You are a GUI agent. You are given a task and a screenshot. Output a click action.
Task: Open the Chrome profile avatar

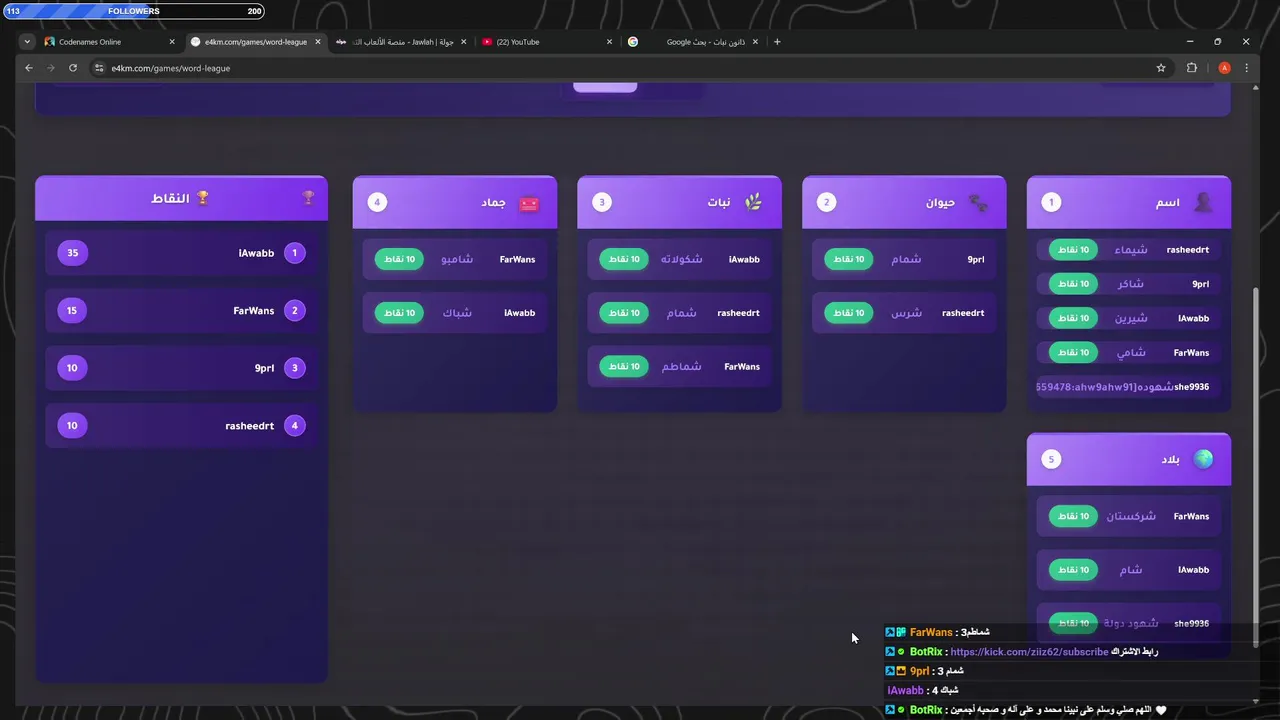coord(1224,68)
